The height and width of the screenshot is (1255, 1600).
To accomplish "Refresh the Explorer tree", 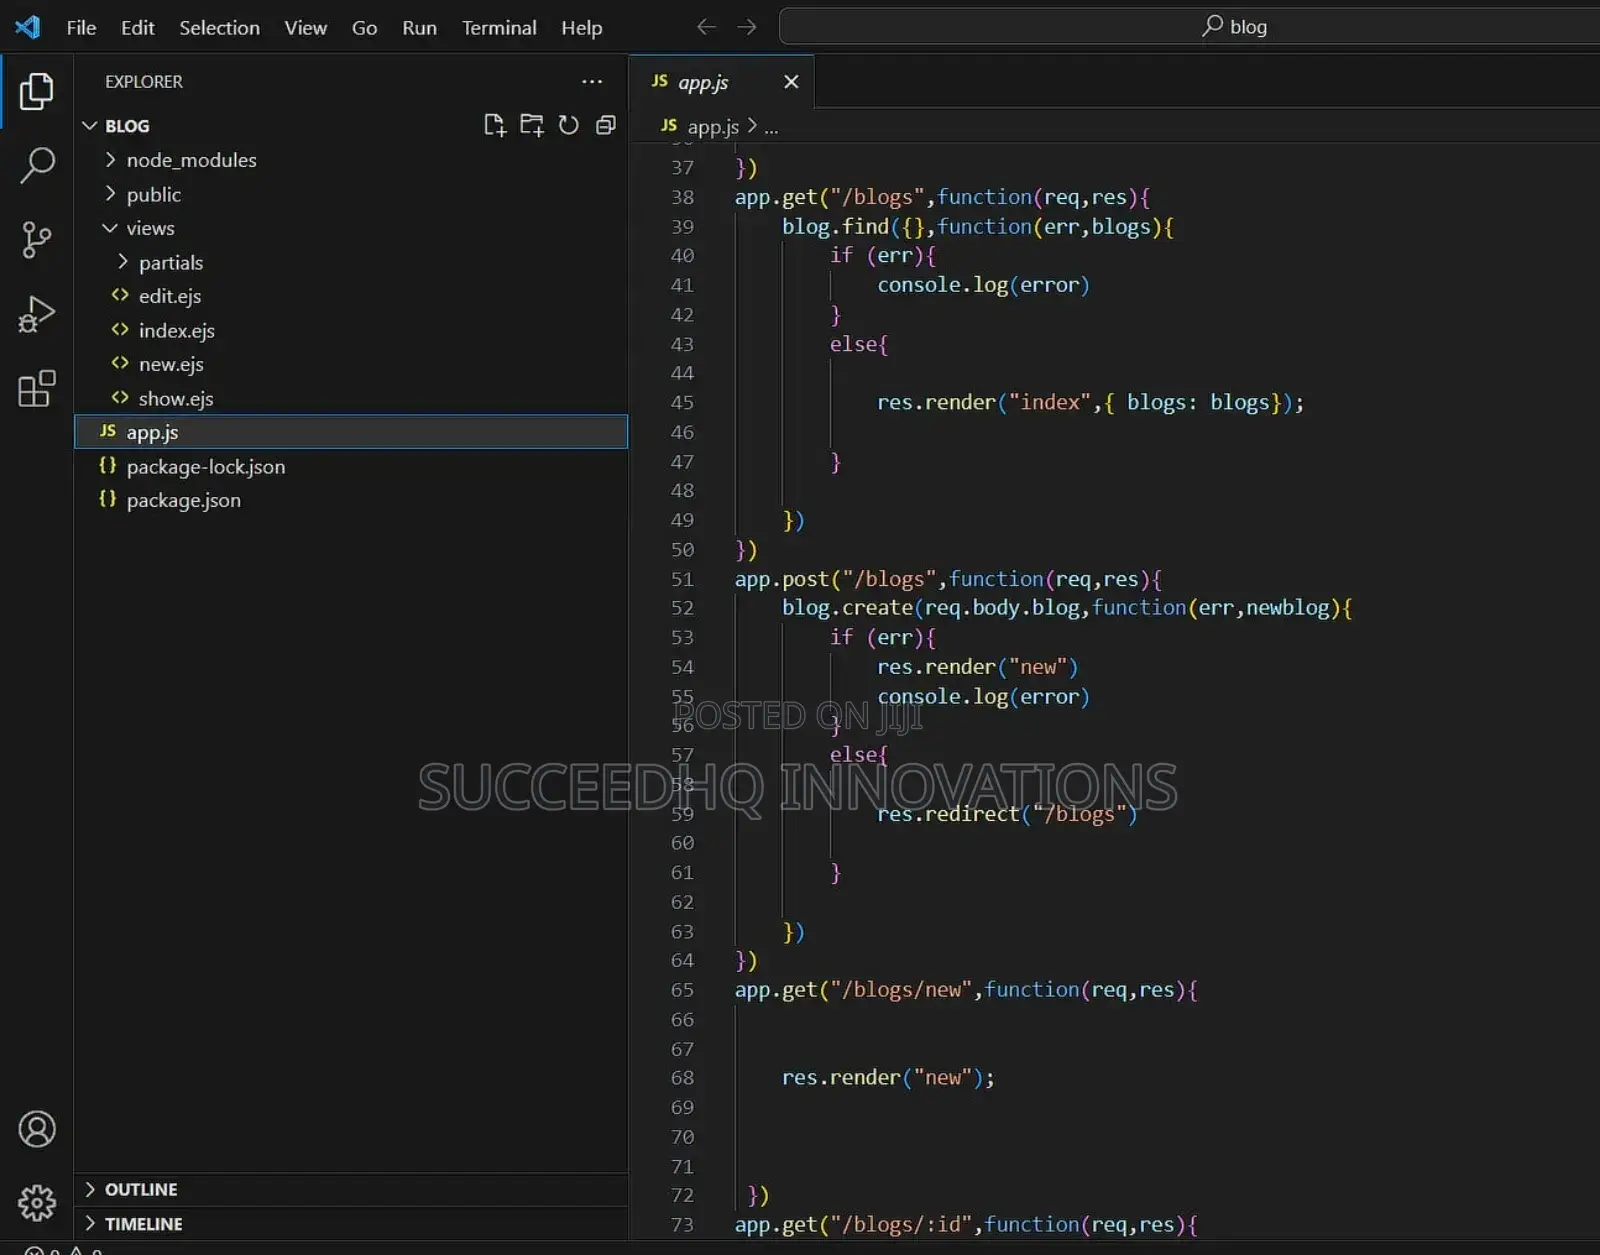I will (x=568, y=125).
